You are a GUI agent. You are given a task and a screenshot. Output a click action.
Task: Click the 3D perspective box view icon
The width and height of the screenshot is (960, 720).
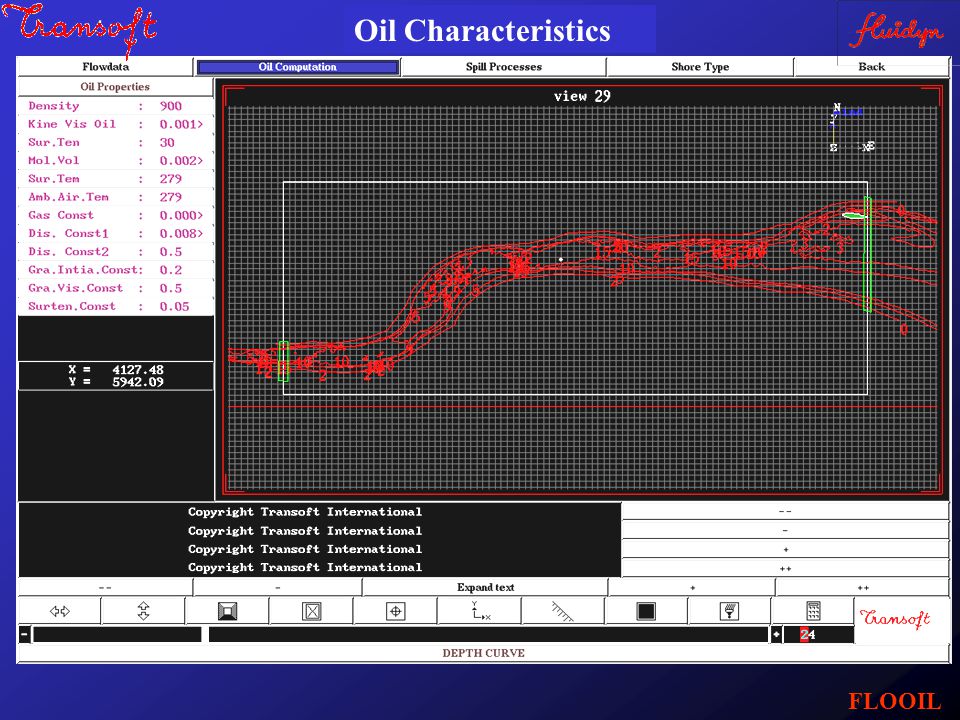click(x=228, y=611)
